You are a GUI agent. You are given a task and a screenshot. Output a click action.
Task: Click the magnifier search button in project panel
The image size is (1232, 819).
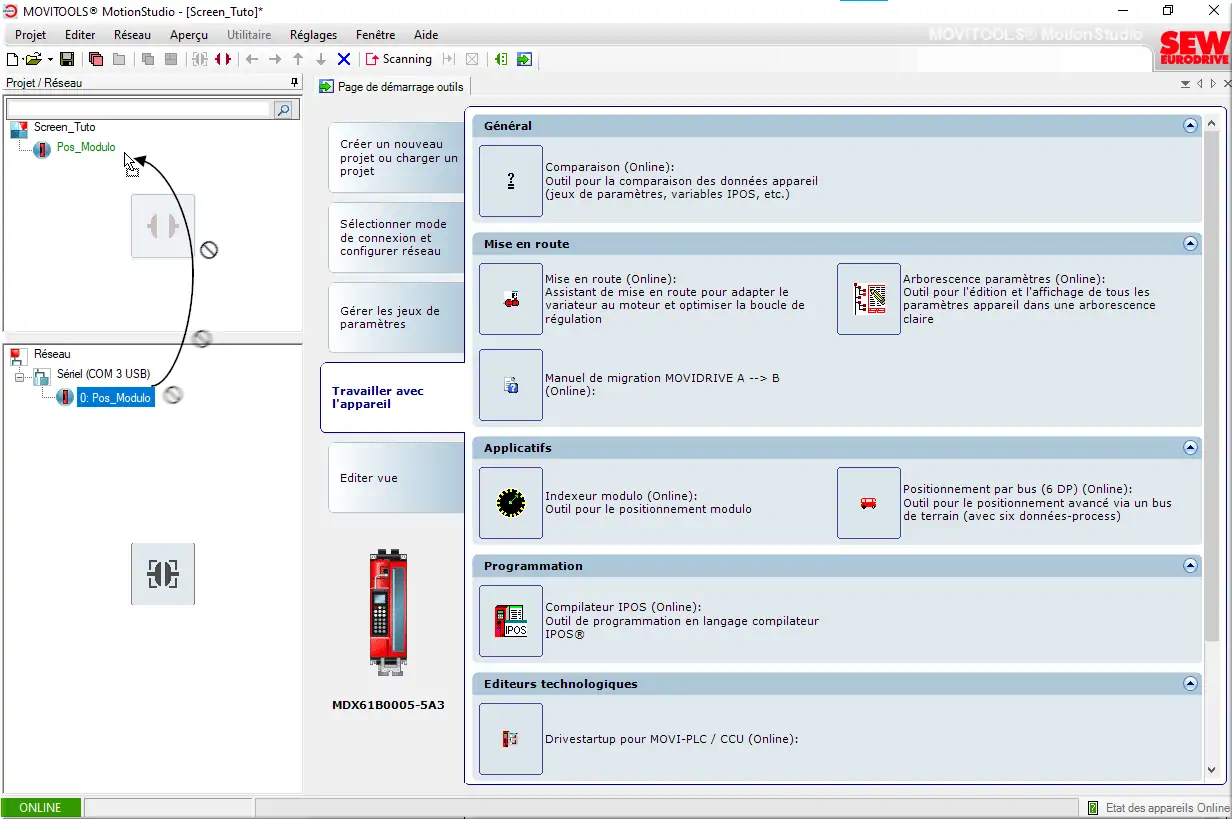283,109
